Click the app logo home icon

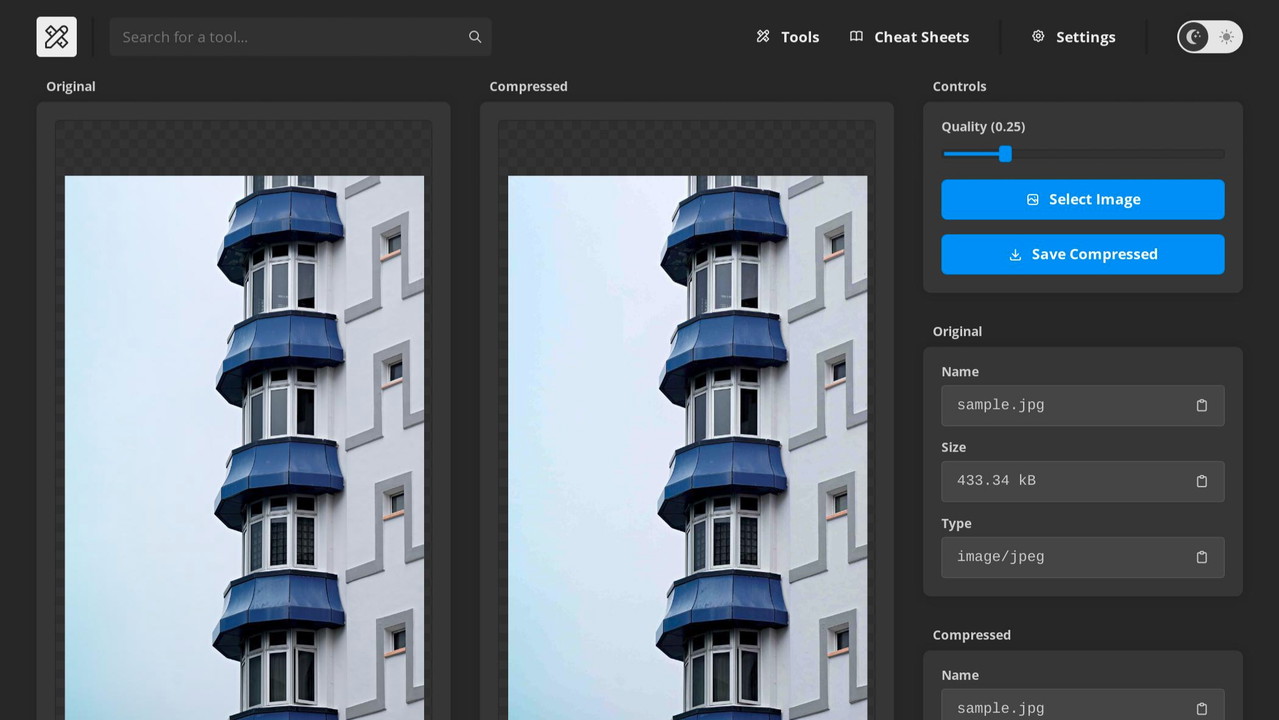pos(57,37)
